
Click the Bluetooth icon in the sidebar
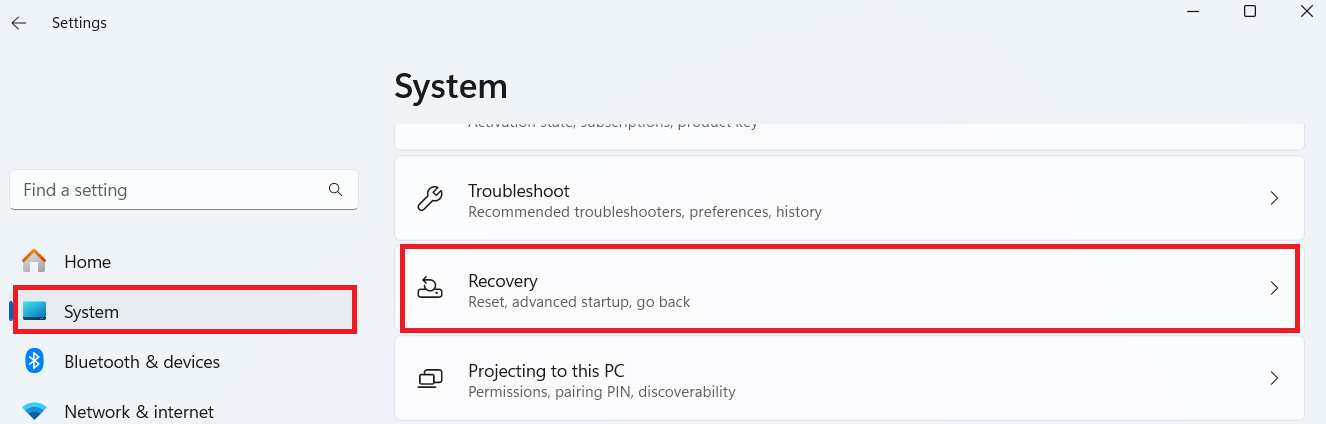pos(34,361)
